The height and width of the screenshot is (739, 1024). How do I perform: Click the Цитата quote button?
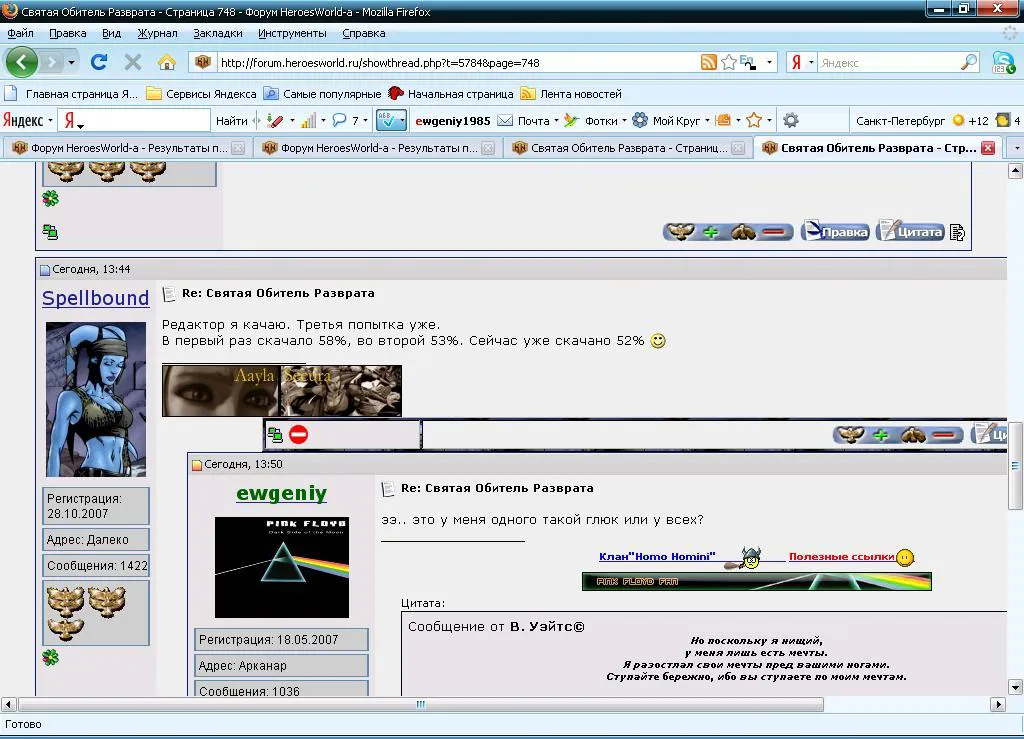[x=910, y=232]
